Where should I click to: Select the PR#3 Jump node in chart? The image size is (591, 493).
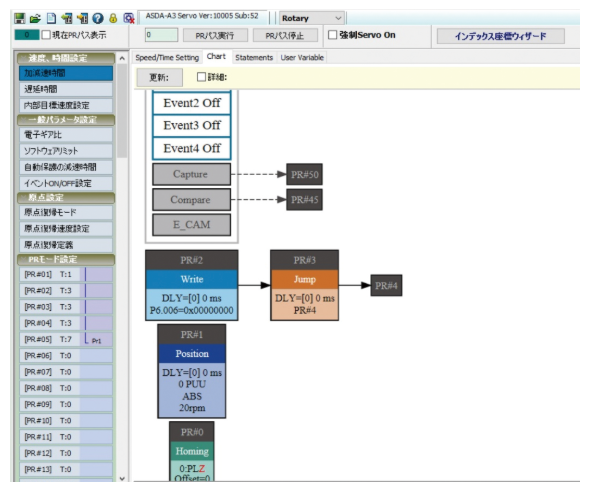(304, 285)
